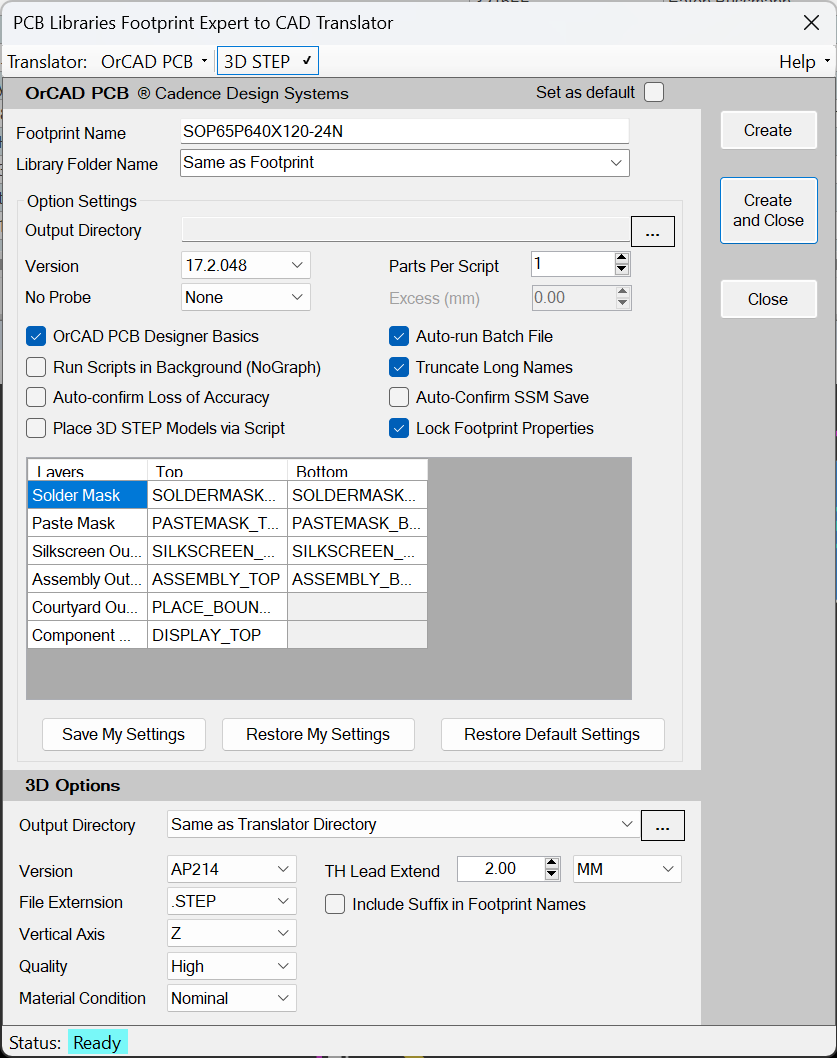Uncheck Auto-run Batch File
Screen dimensions: 837x1058
tap(399, 336)
